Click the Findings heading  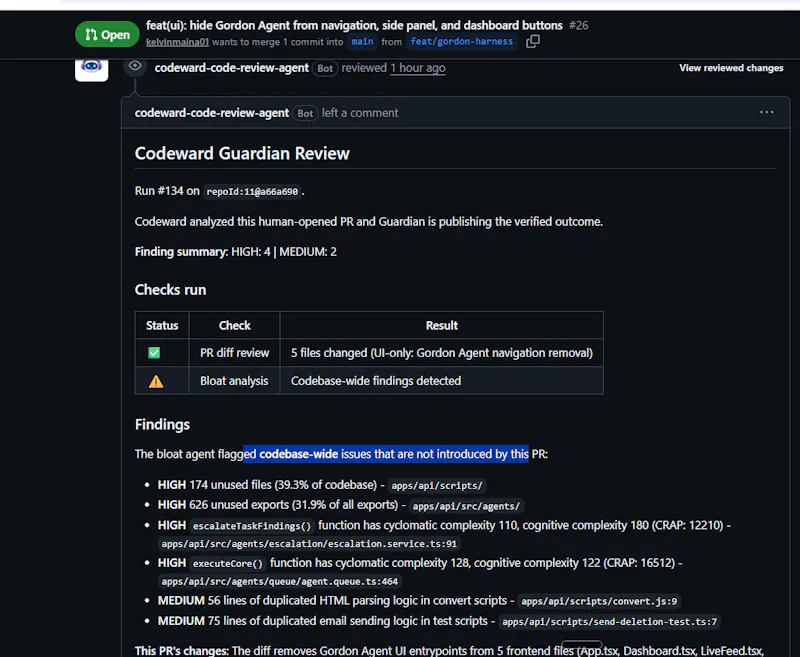coord(162,424)
